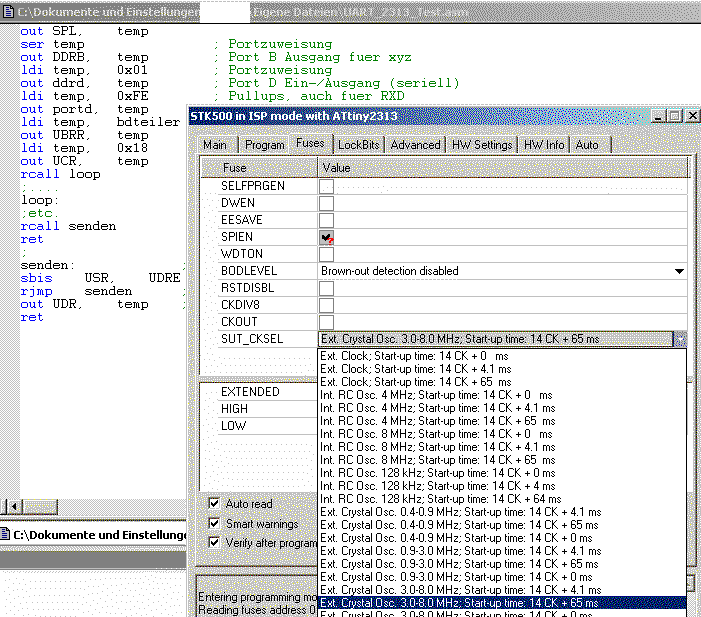Click the SUT_CKSEL selected value field

495,339
